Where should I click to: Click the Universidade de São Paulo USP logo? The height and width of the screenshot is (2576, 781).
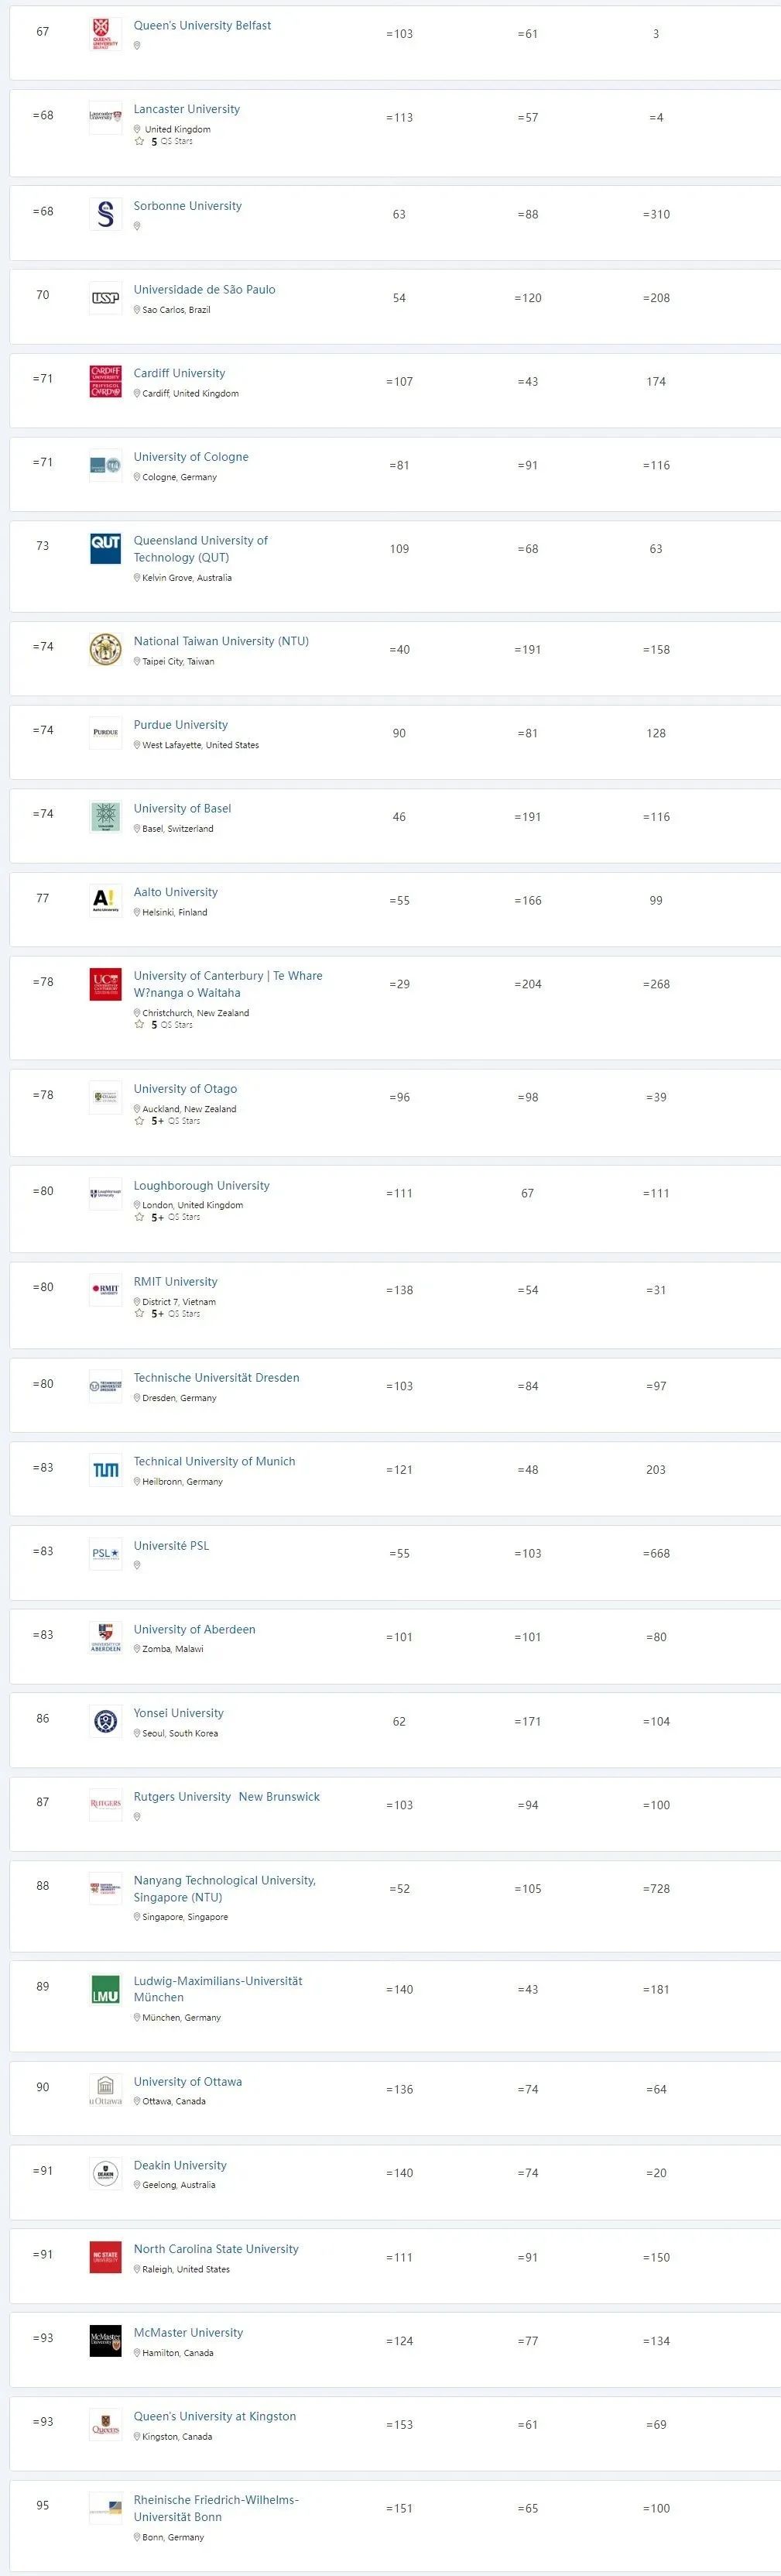[x=105, y=298]
